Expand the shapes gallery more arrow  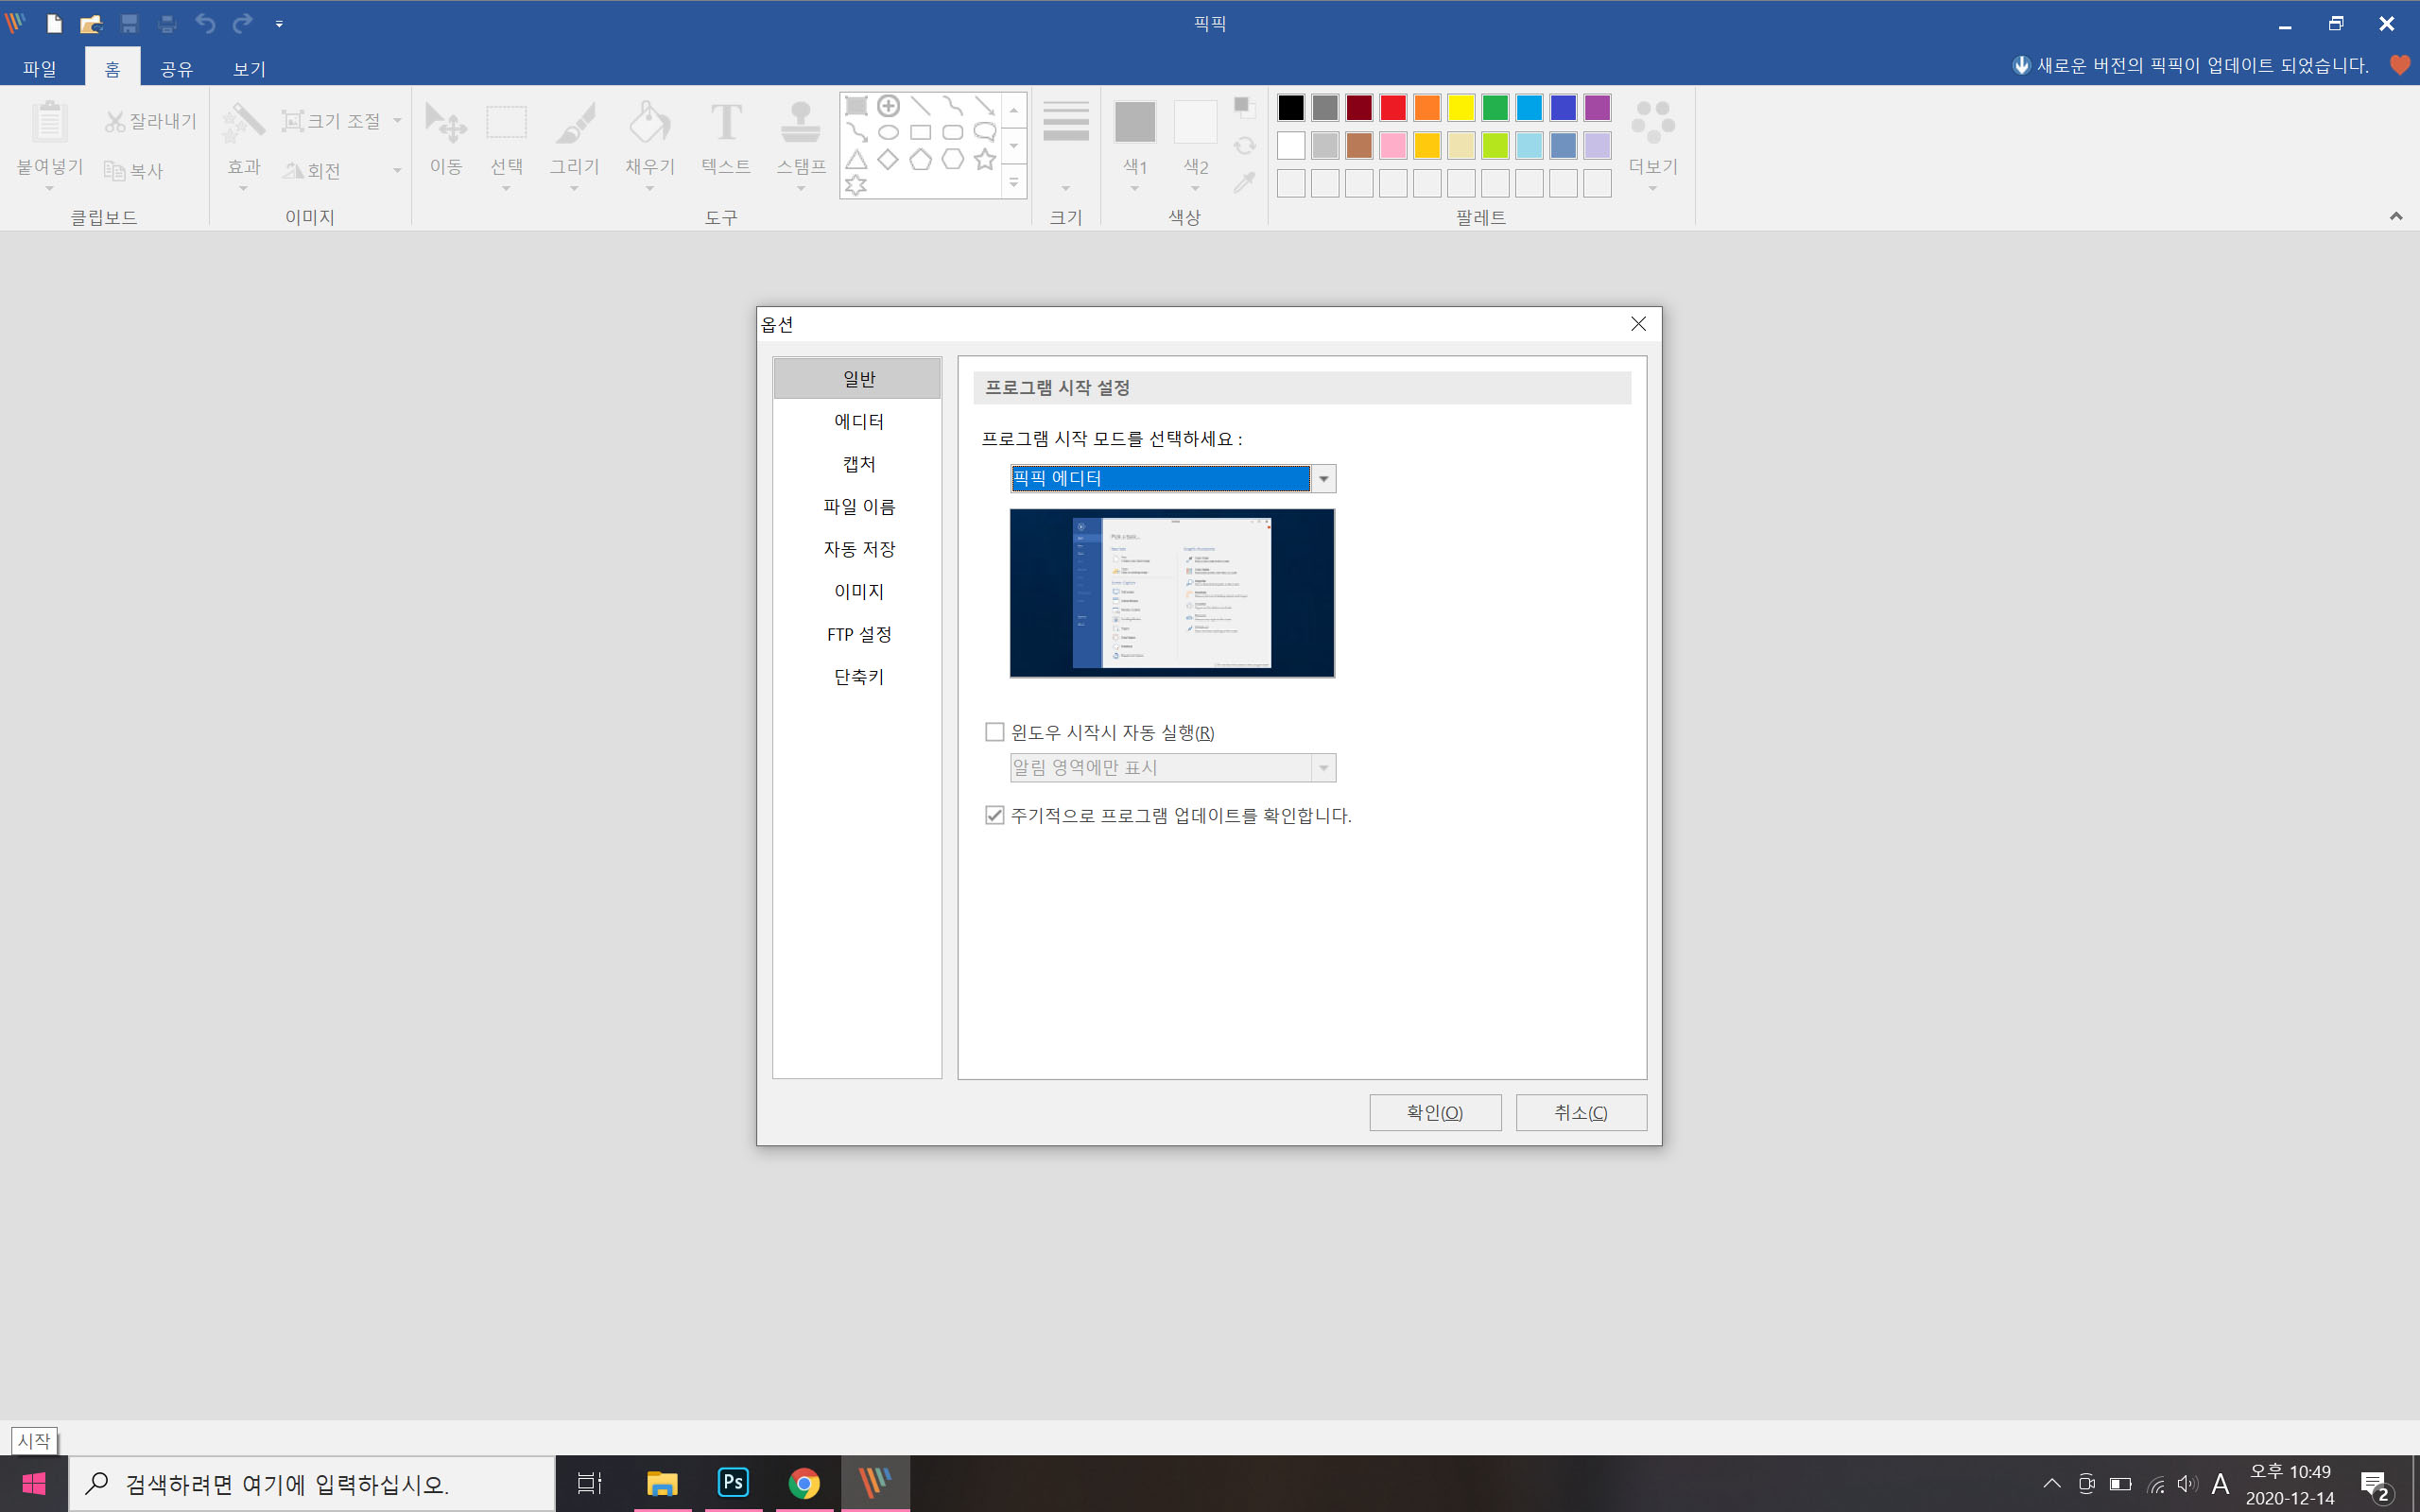pyautogui.click(x=1013, y=183)
